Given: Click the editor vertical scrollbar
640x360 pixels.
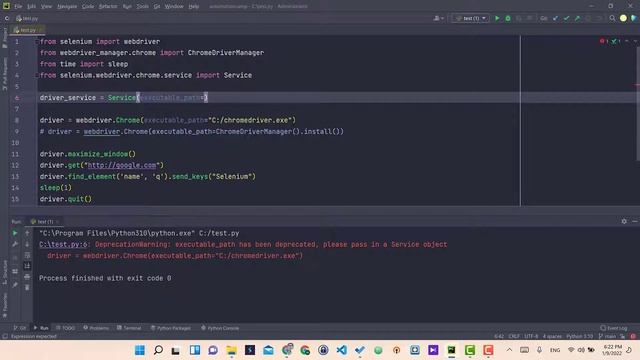Looking at the screenshot, I should (x=637, y=104).
